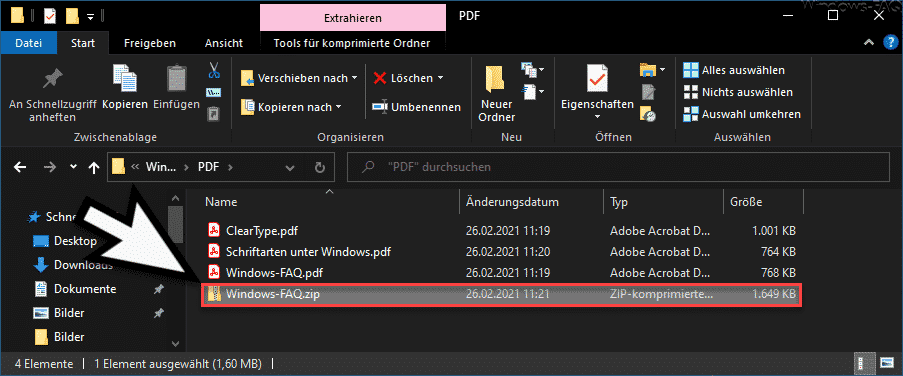Open the recent locations dropdown beside forward arrow

pyautogui.click(x=73, y=167)
